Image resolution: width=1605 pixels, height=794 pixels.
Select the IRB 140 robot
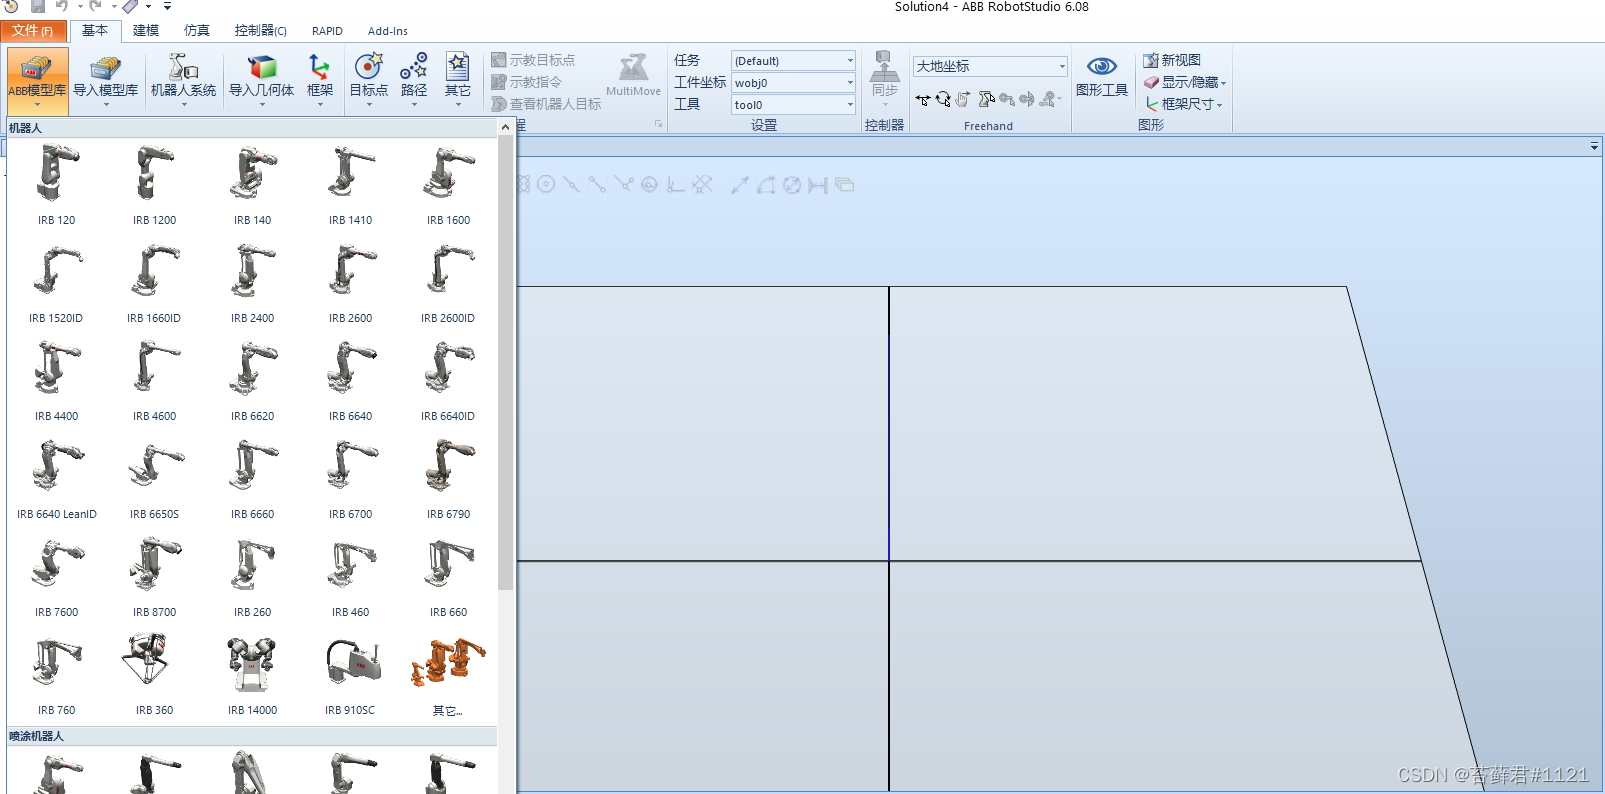[x=253, y=184]
